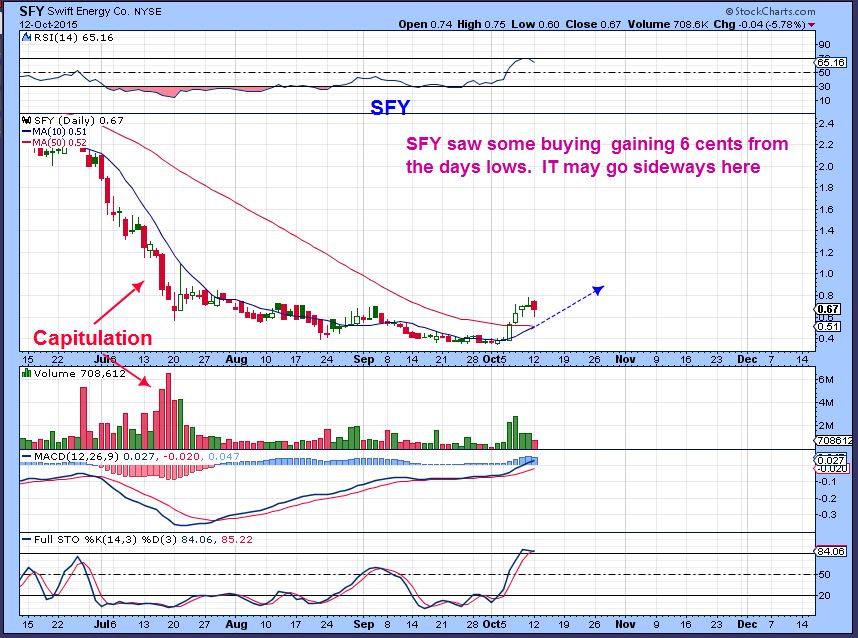Click the SFY (Daily) 0.67 legend label

point(78,120)
